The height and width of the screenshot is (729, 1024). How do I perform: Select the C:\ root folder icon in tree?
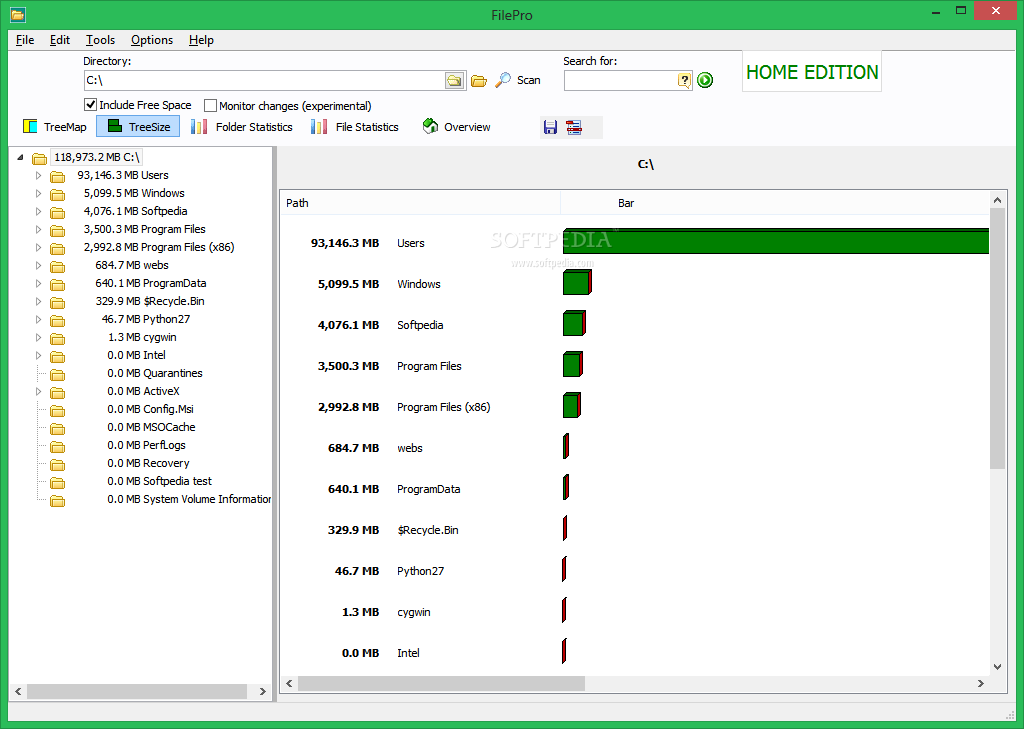pyautogui.click(x=39, y=158)
